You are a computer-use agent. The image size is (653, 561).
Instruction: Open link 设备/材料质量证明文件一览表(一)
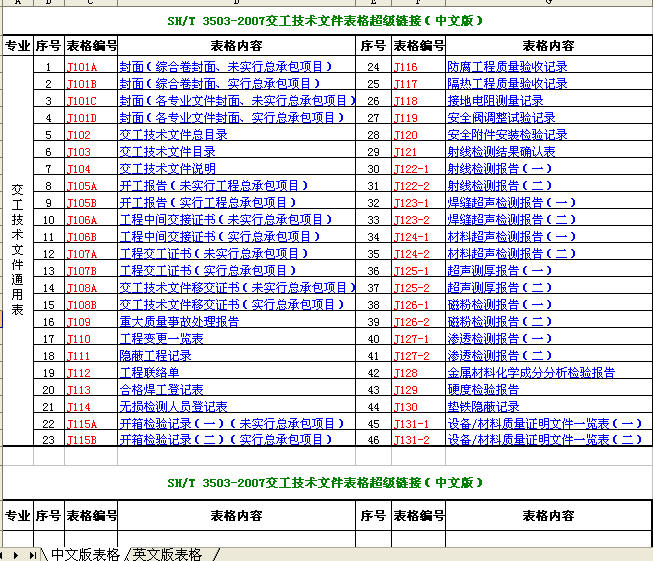tap(545, 424)
